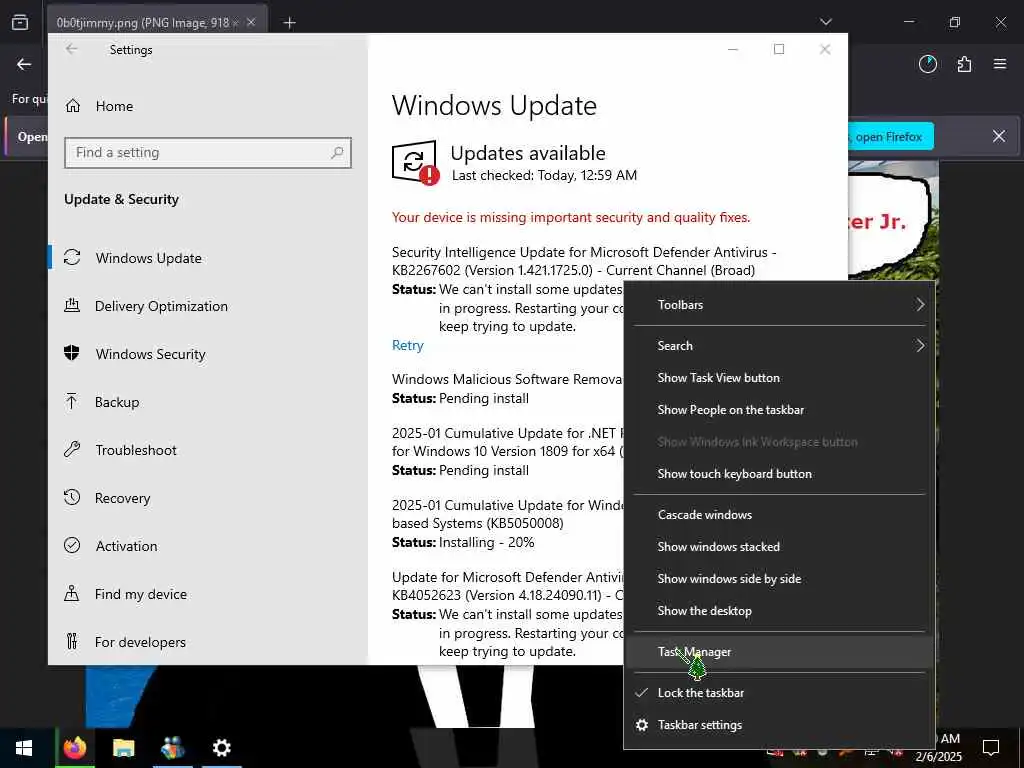
Task: Open Task Manager from context menu
Action: (x=779, y=652)
